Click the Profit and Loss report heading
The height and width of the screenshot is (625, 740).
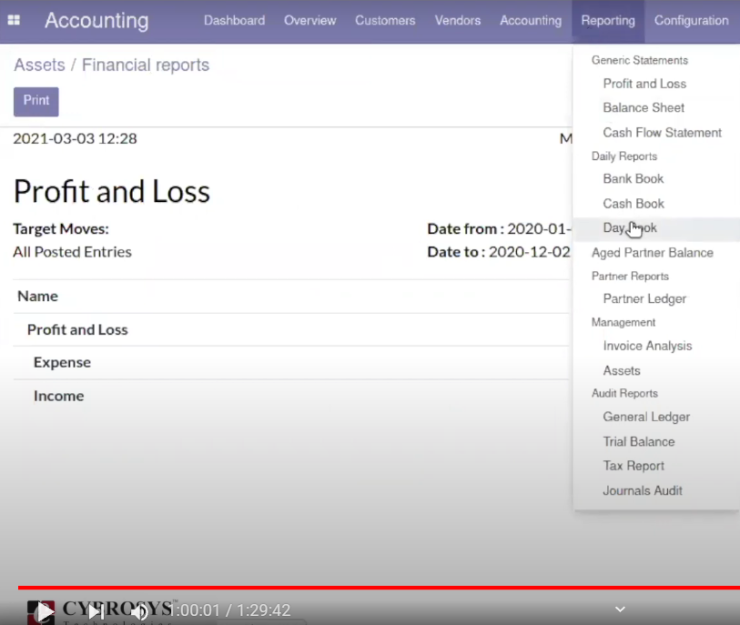tap(112, 192)
